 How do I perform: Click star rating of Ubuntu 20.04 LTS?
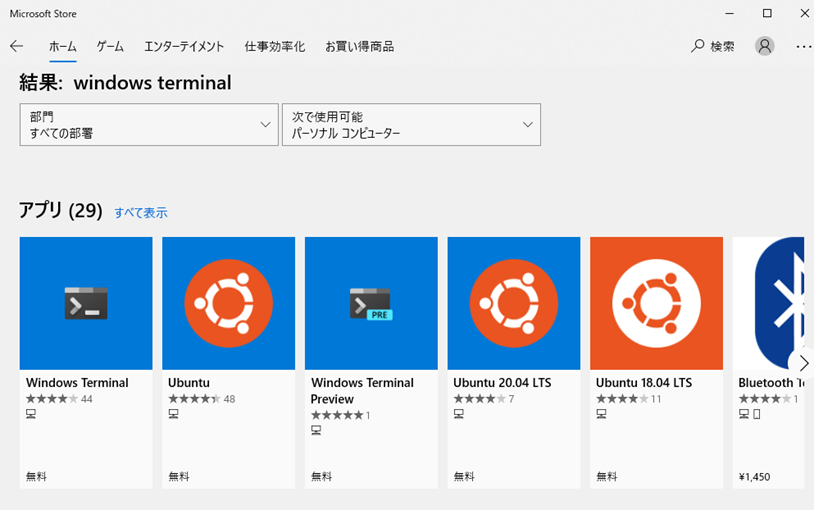click(x=480, y=399)
